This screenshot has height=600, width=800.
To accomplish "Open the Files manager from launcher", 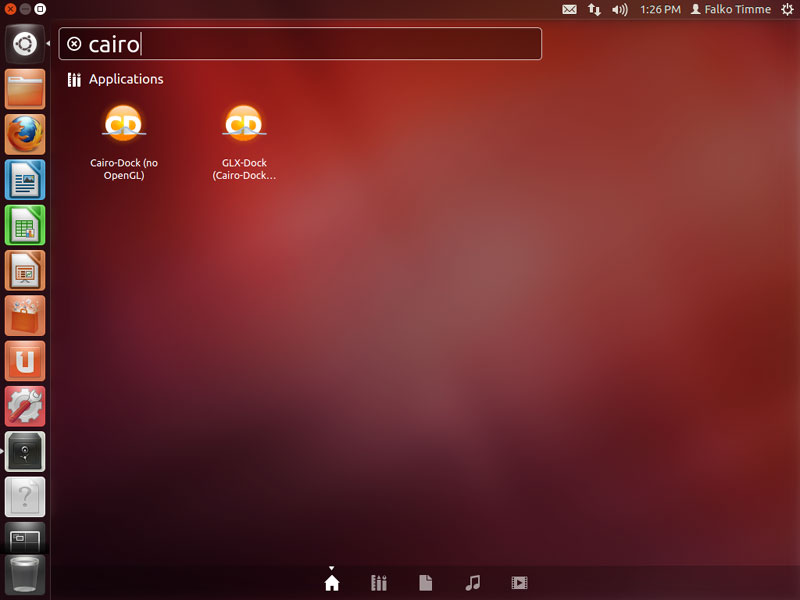I will click(x=24, y=89).
